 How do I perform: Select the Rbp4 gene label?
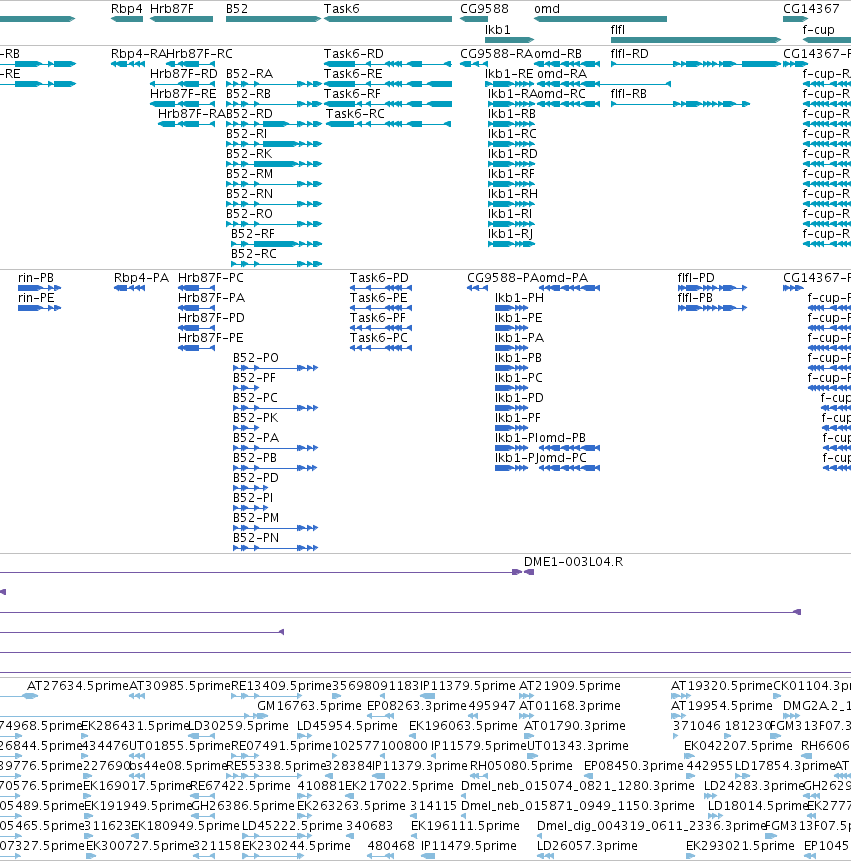point(126,9)
